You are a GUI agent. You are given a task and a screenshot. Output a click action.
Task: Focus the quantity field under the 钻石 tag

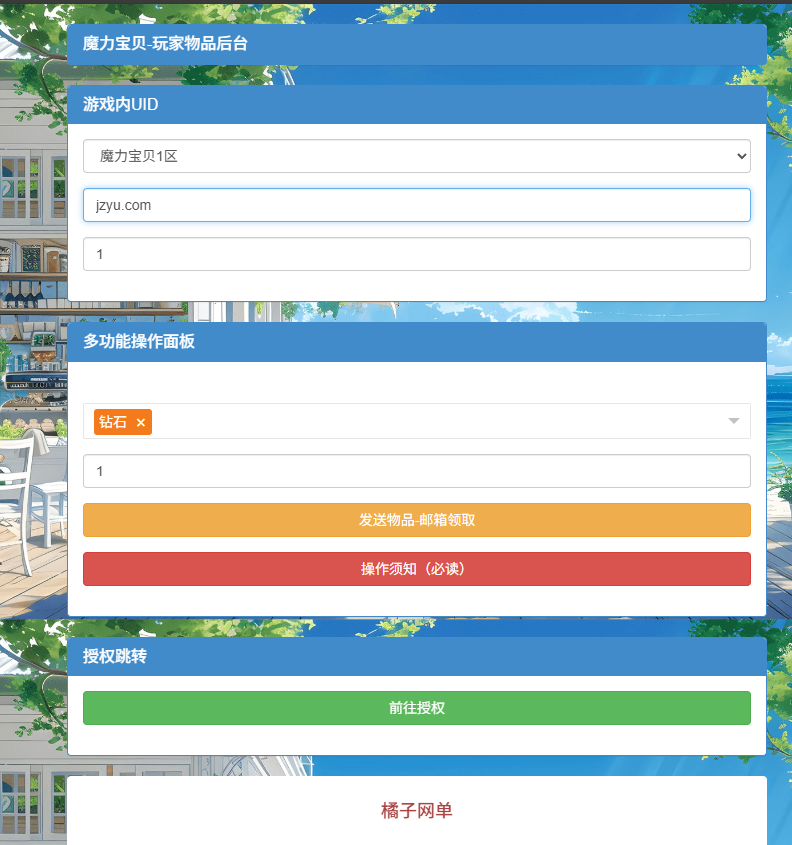point(416,471)
